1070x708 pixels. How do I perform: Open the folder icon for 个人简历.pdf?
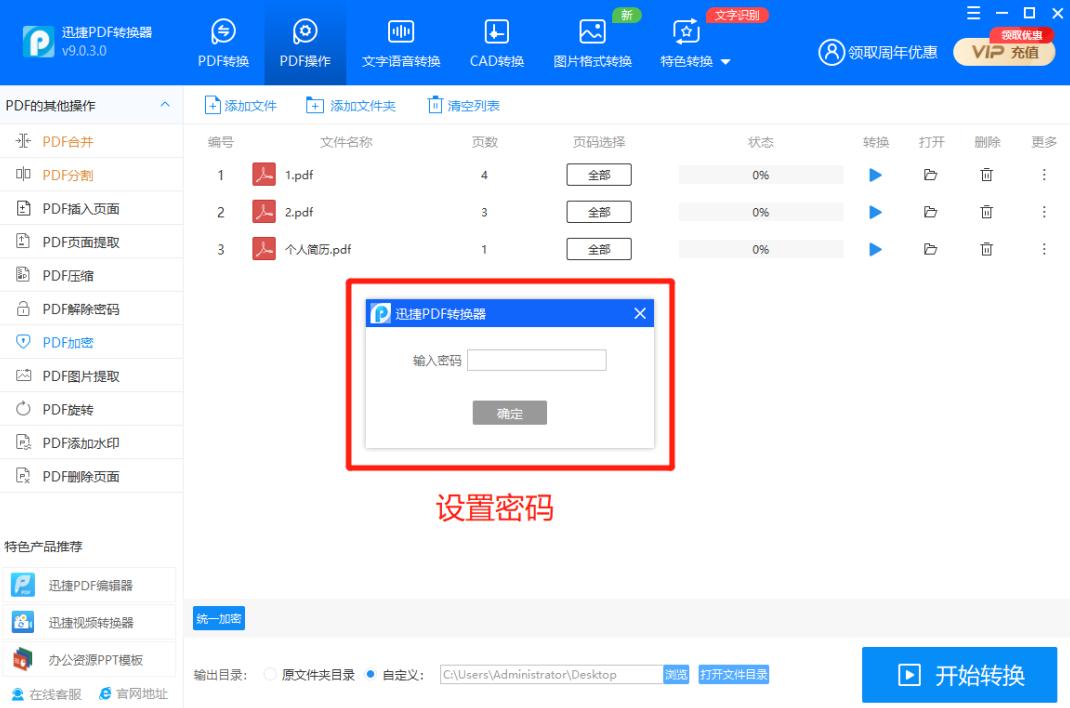tap(931, 249)
